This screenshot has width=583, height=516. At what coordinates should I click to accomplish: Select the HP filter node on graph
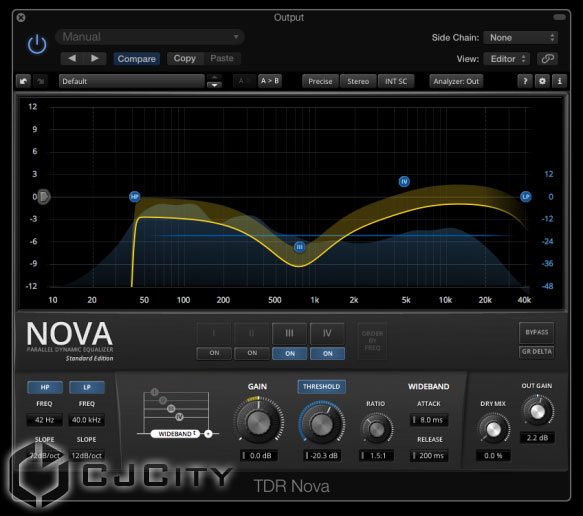tap(134, 196)
